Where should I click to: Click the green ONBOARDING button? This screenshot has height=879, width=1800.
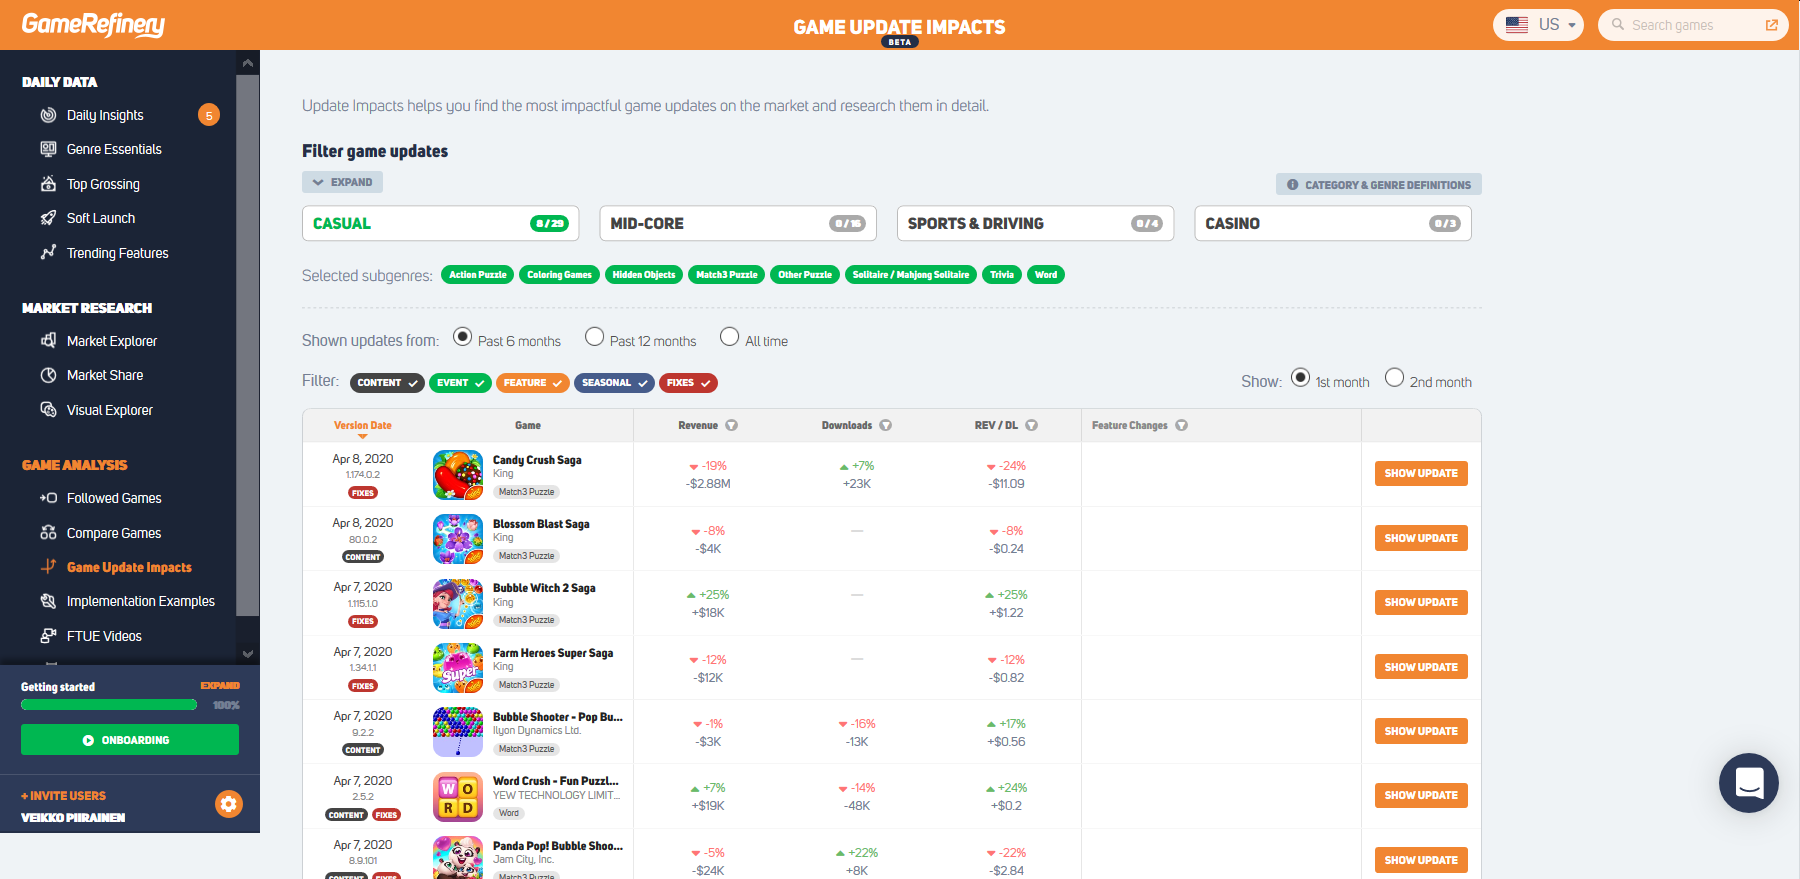130,740
